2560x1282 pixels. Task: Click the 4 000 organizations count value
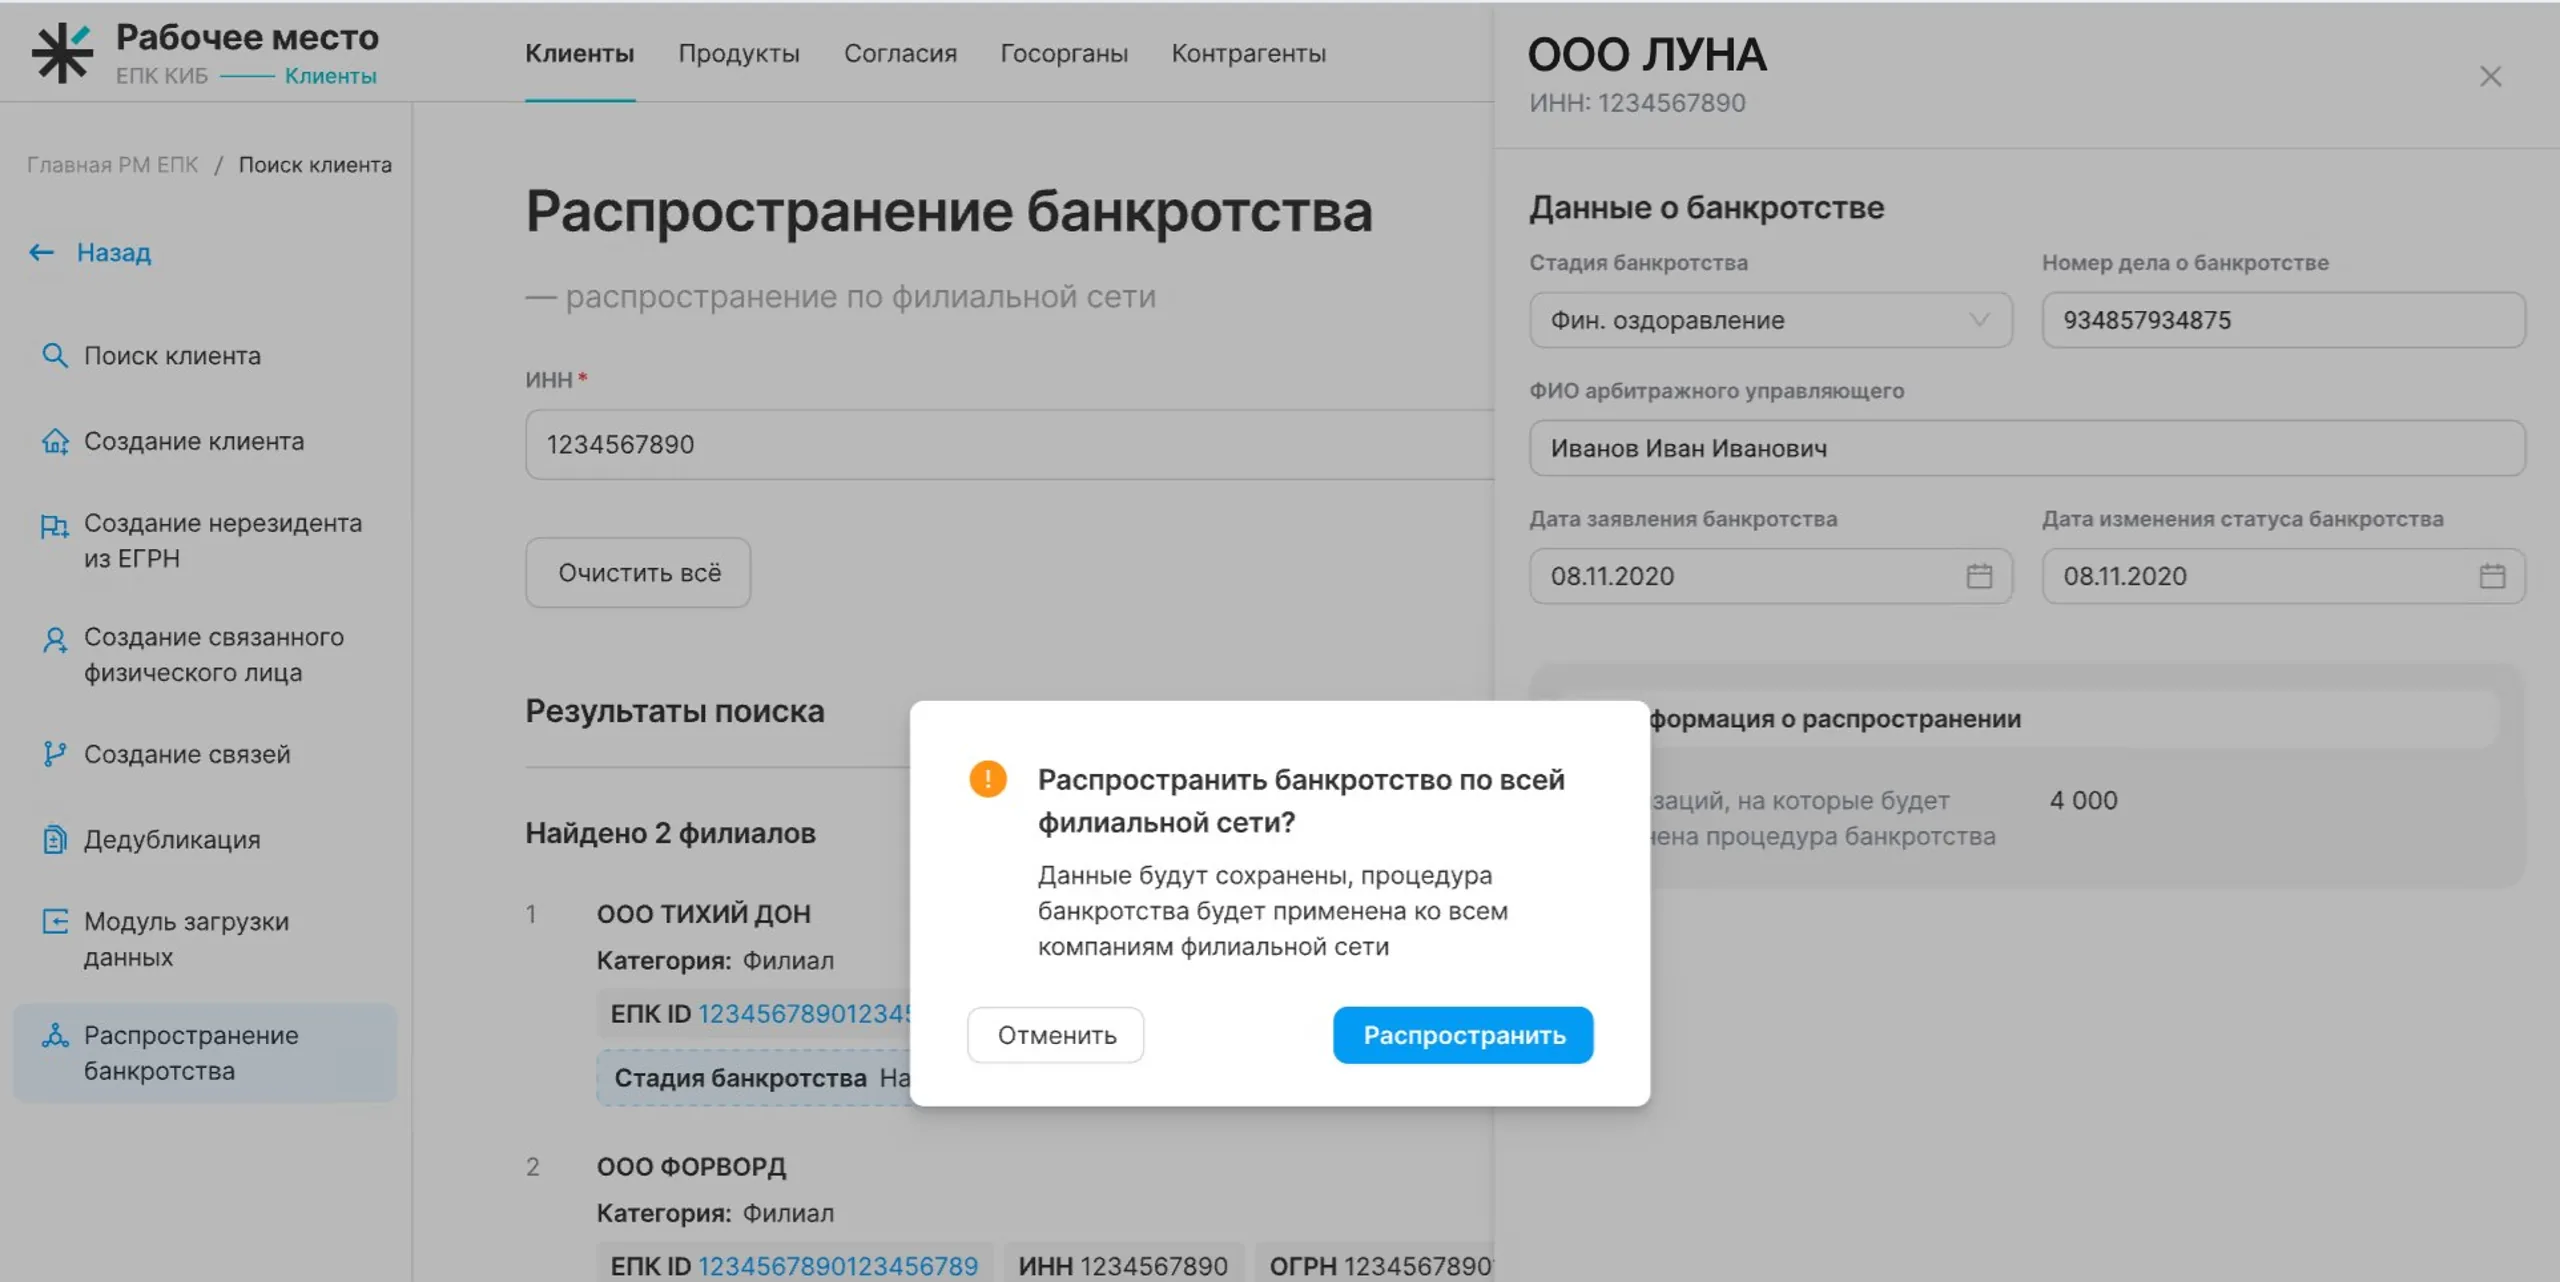(x=2083, y=800)
